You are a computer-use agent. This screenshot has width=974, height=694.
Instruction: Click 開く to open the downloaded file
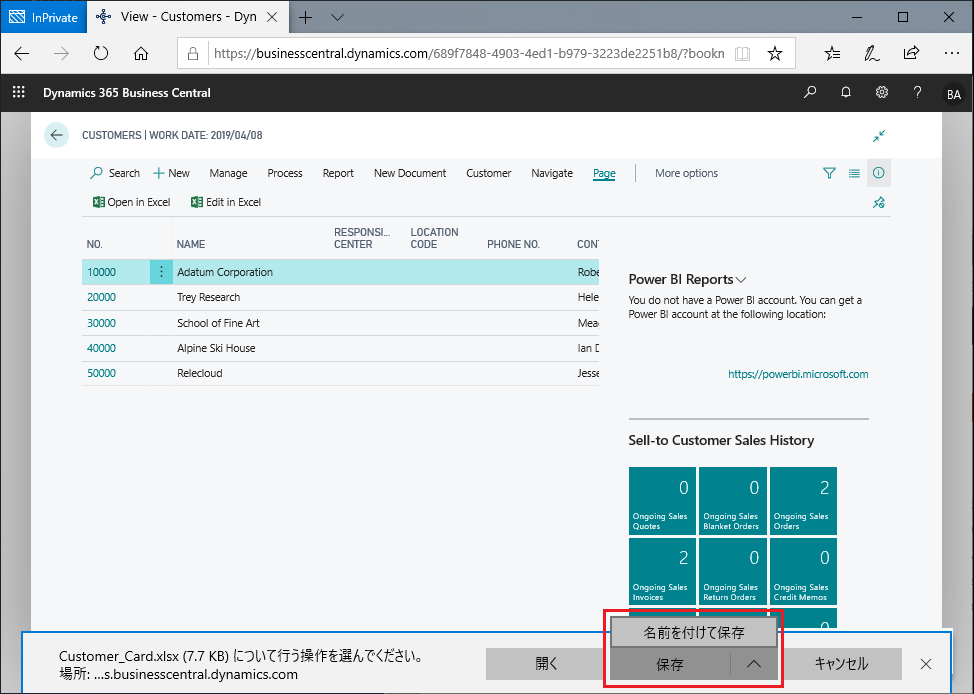pos(546,664)
